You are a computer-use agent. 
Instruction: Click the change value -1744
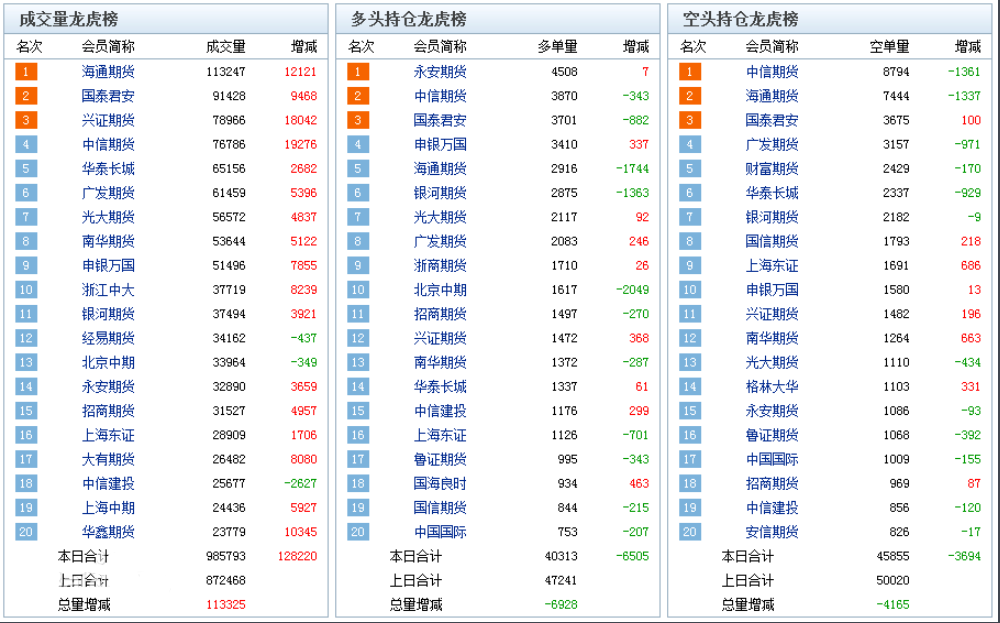click(x=632, y=168)
